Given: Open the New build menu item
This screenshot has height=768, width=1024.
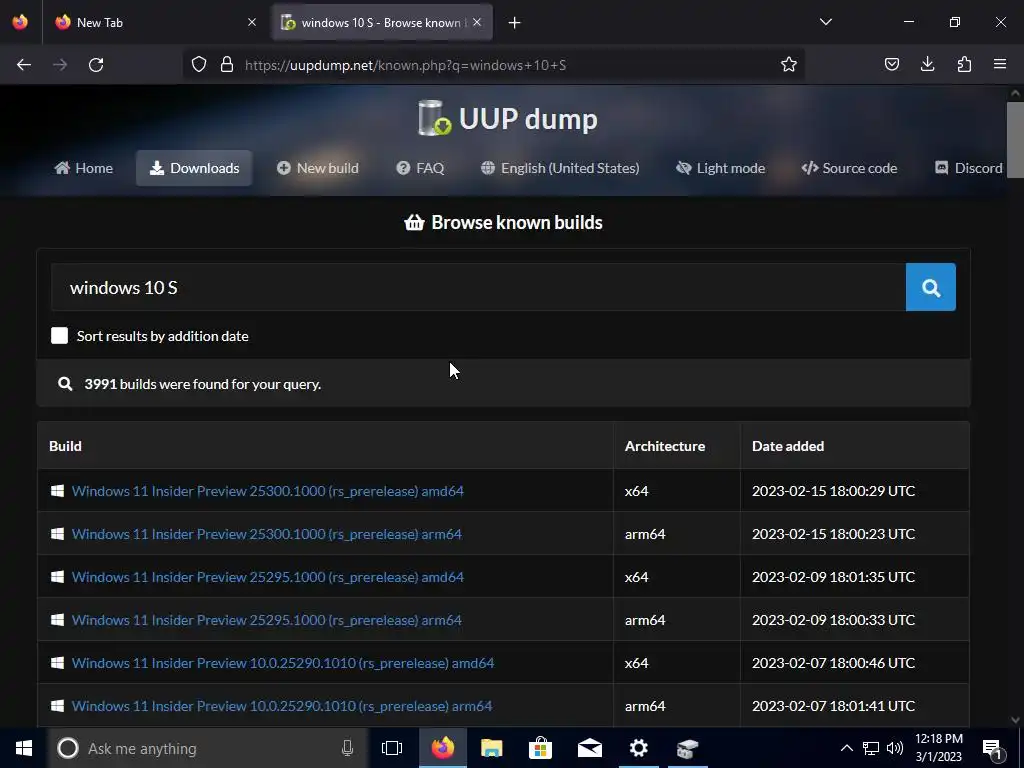Looking at the screenshot, I should [x=317, y=168].
